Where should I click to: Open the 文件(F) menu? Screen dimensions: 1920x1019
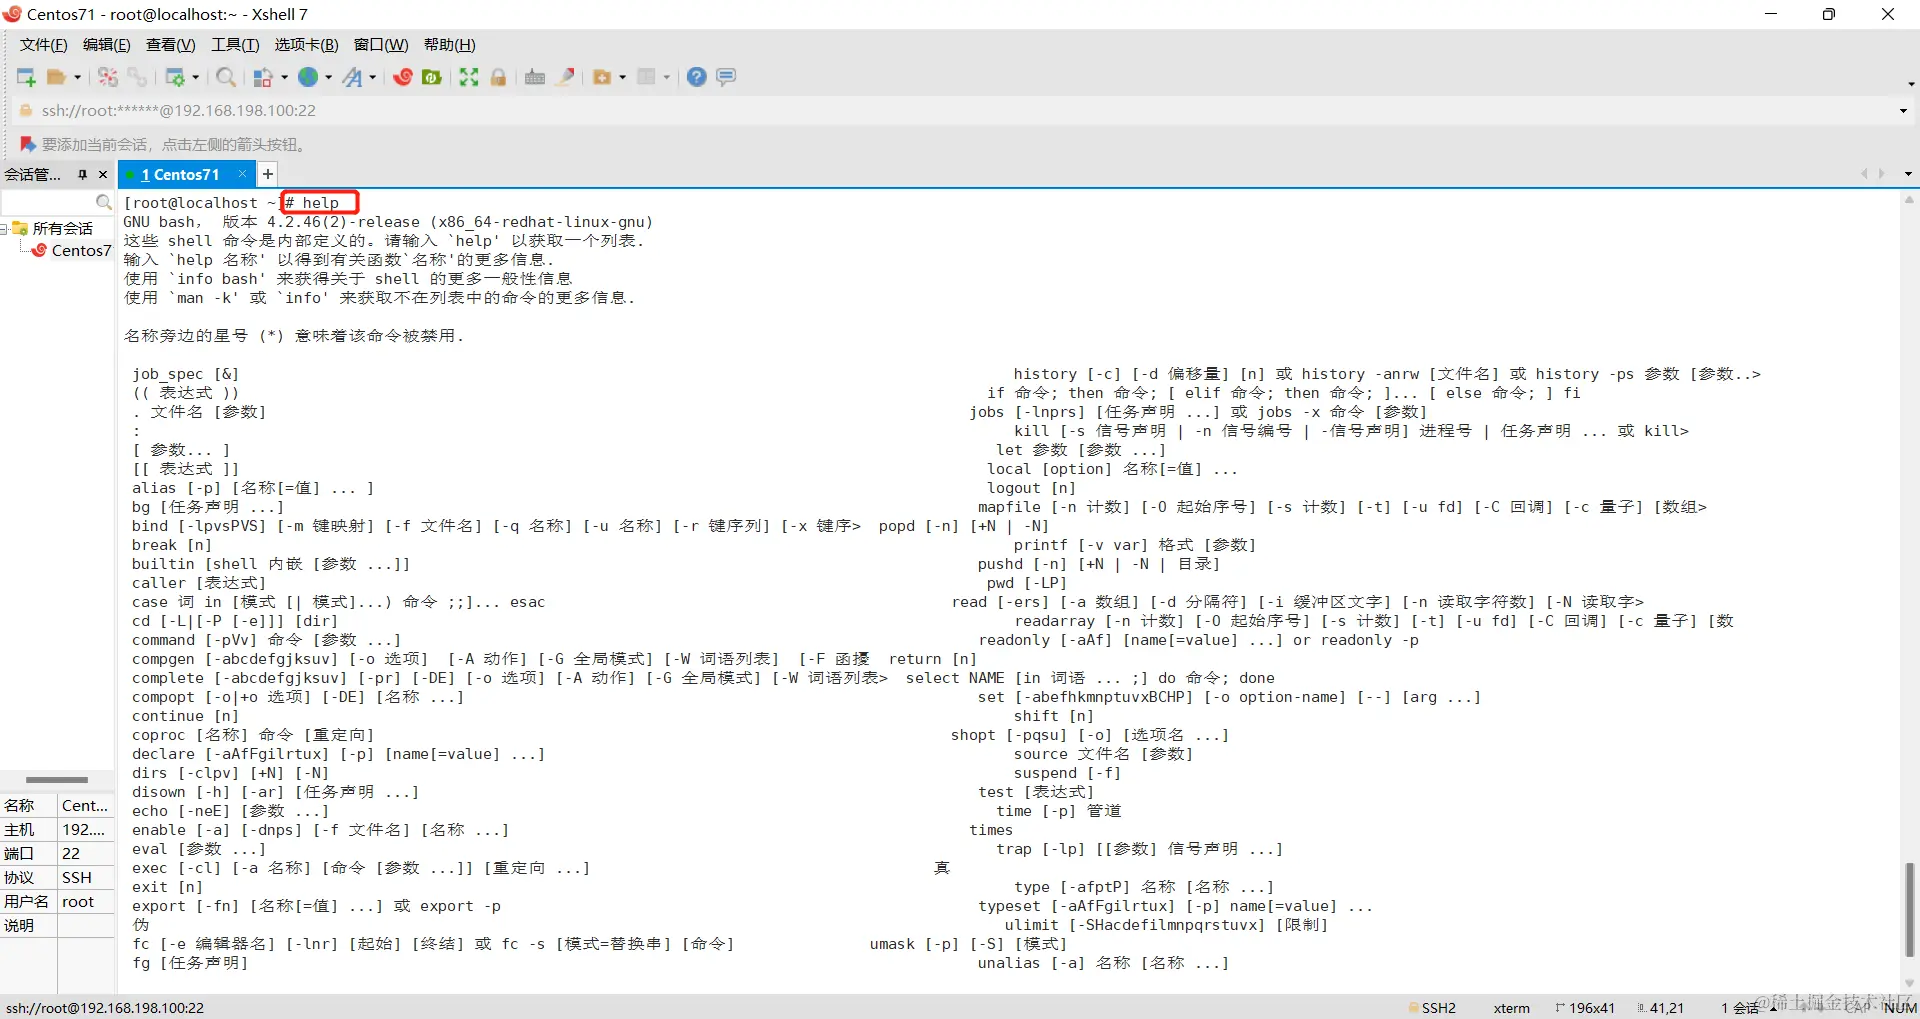click(44, 45)
